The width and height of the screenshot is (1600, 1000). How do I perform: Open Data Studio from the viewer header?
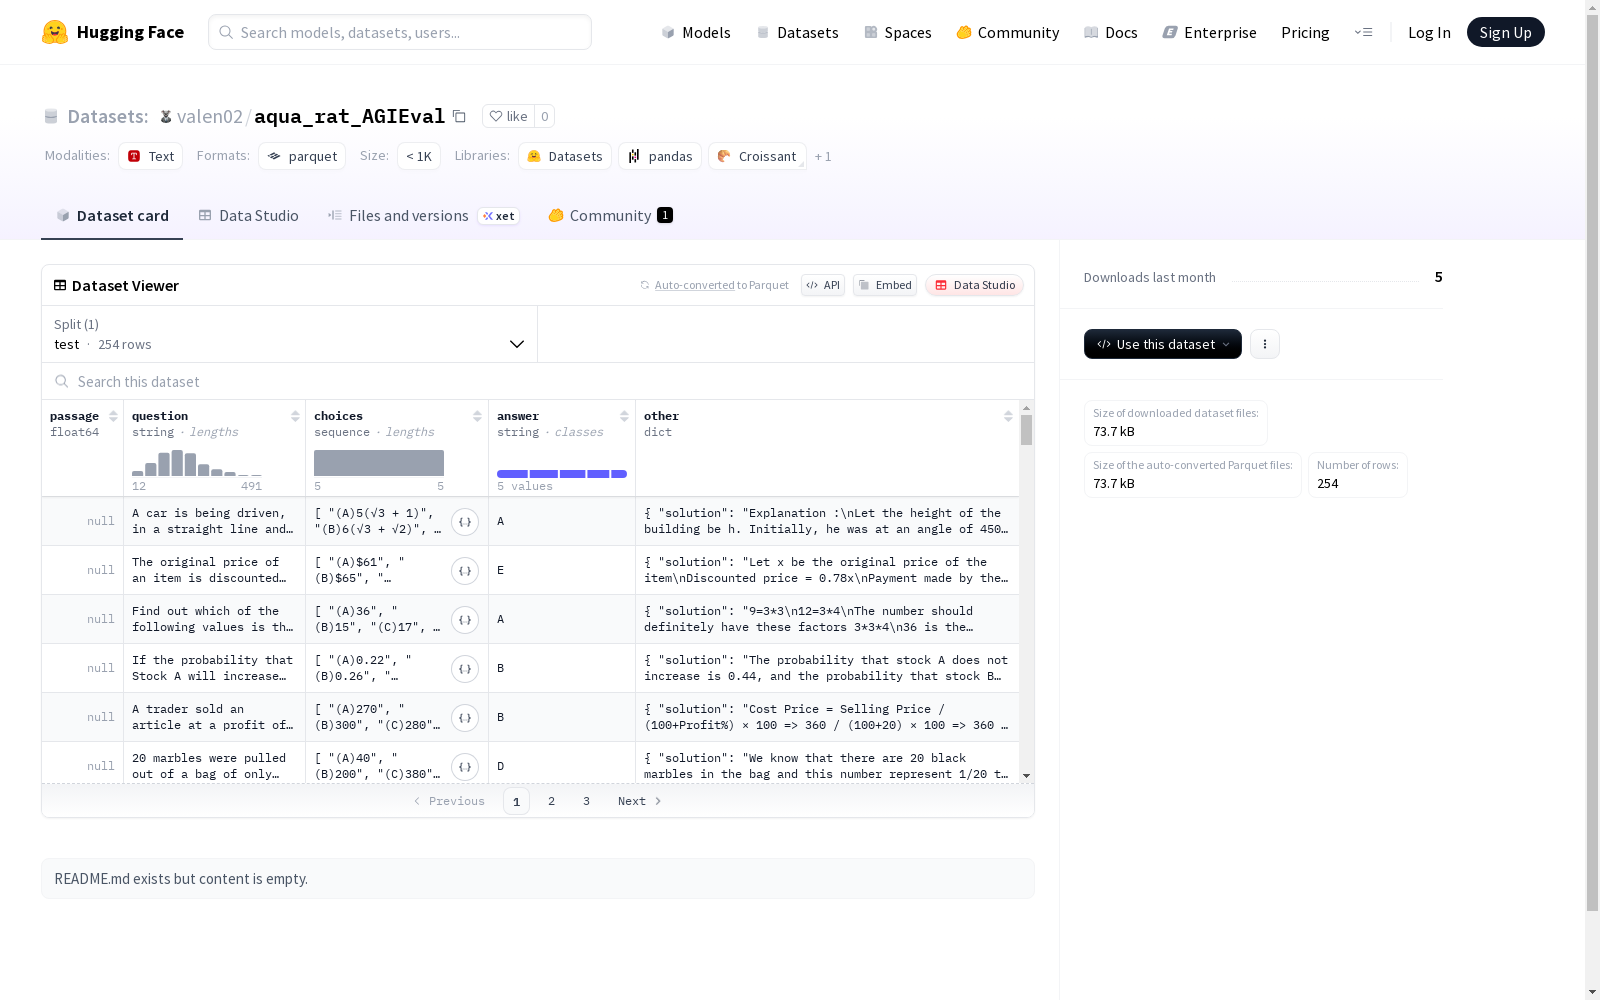pos(974,285)
